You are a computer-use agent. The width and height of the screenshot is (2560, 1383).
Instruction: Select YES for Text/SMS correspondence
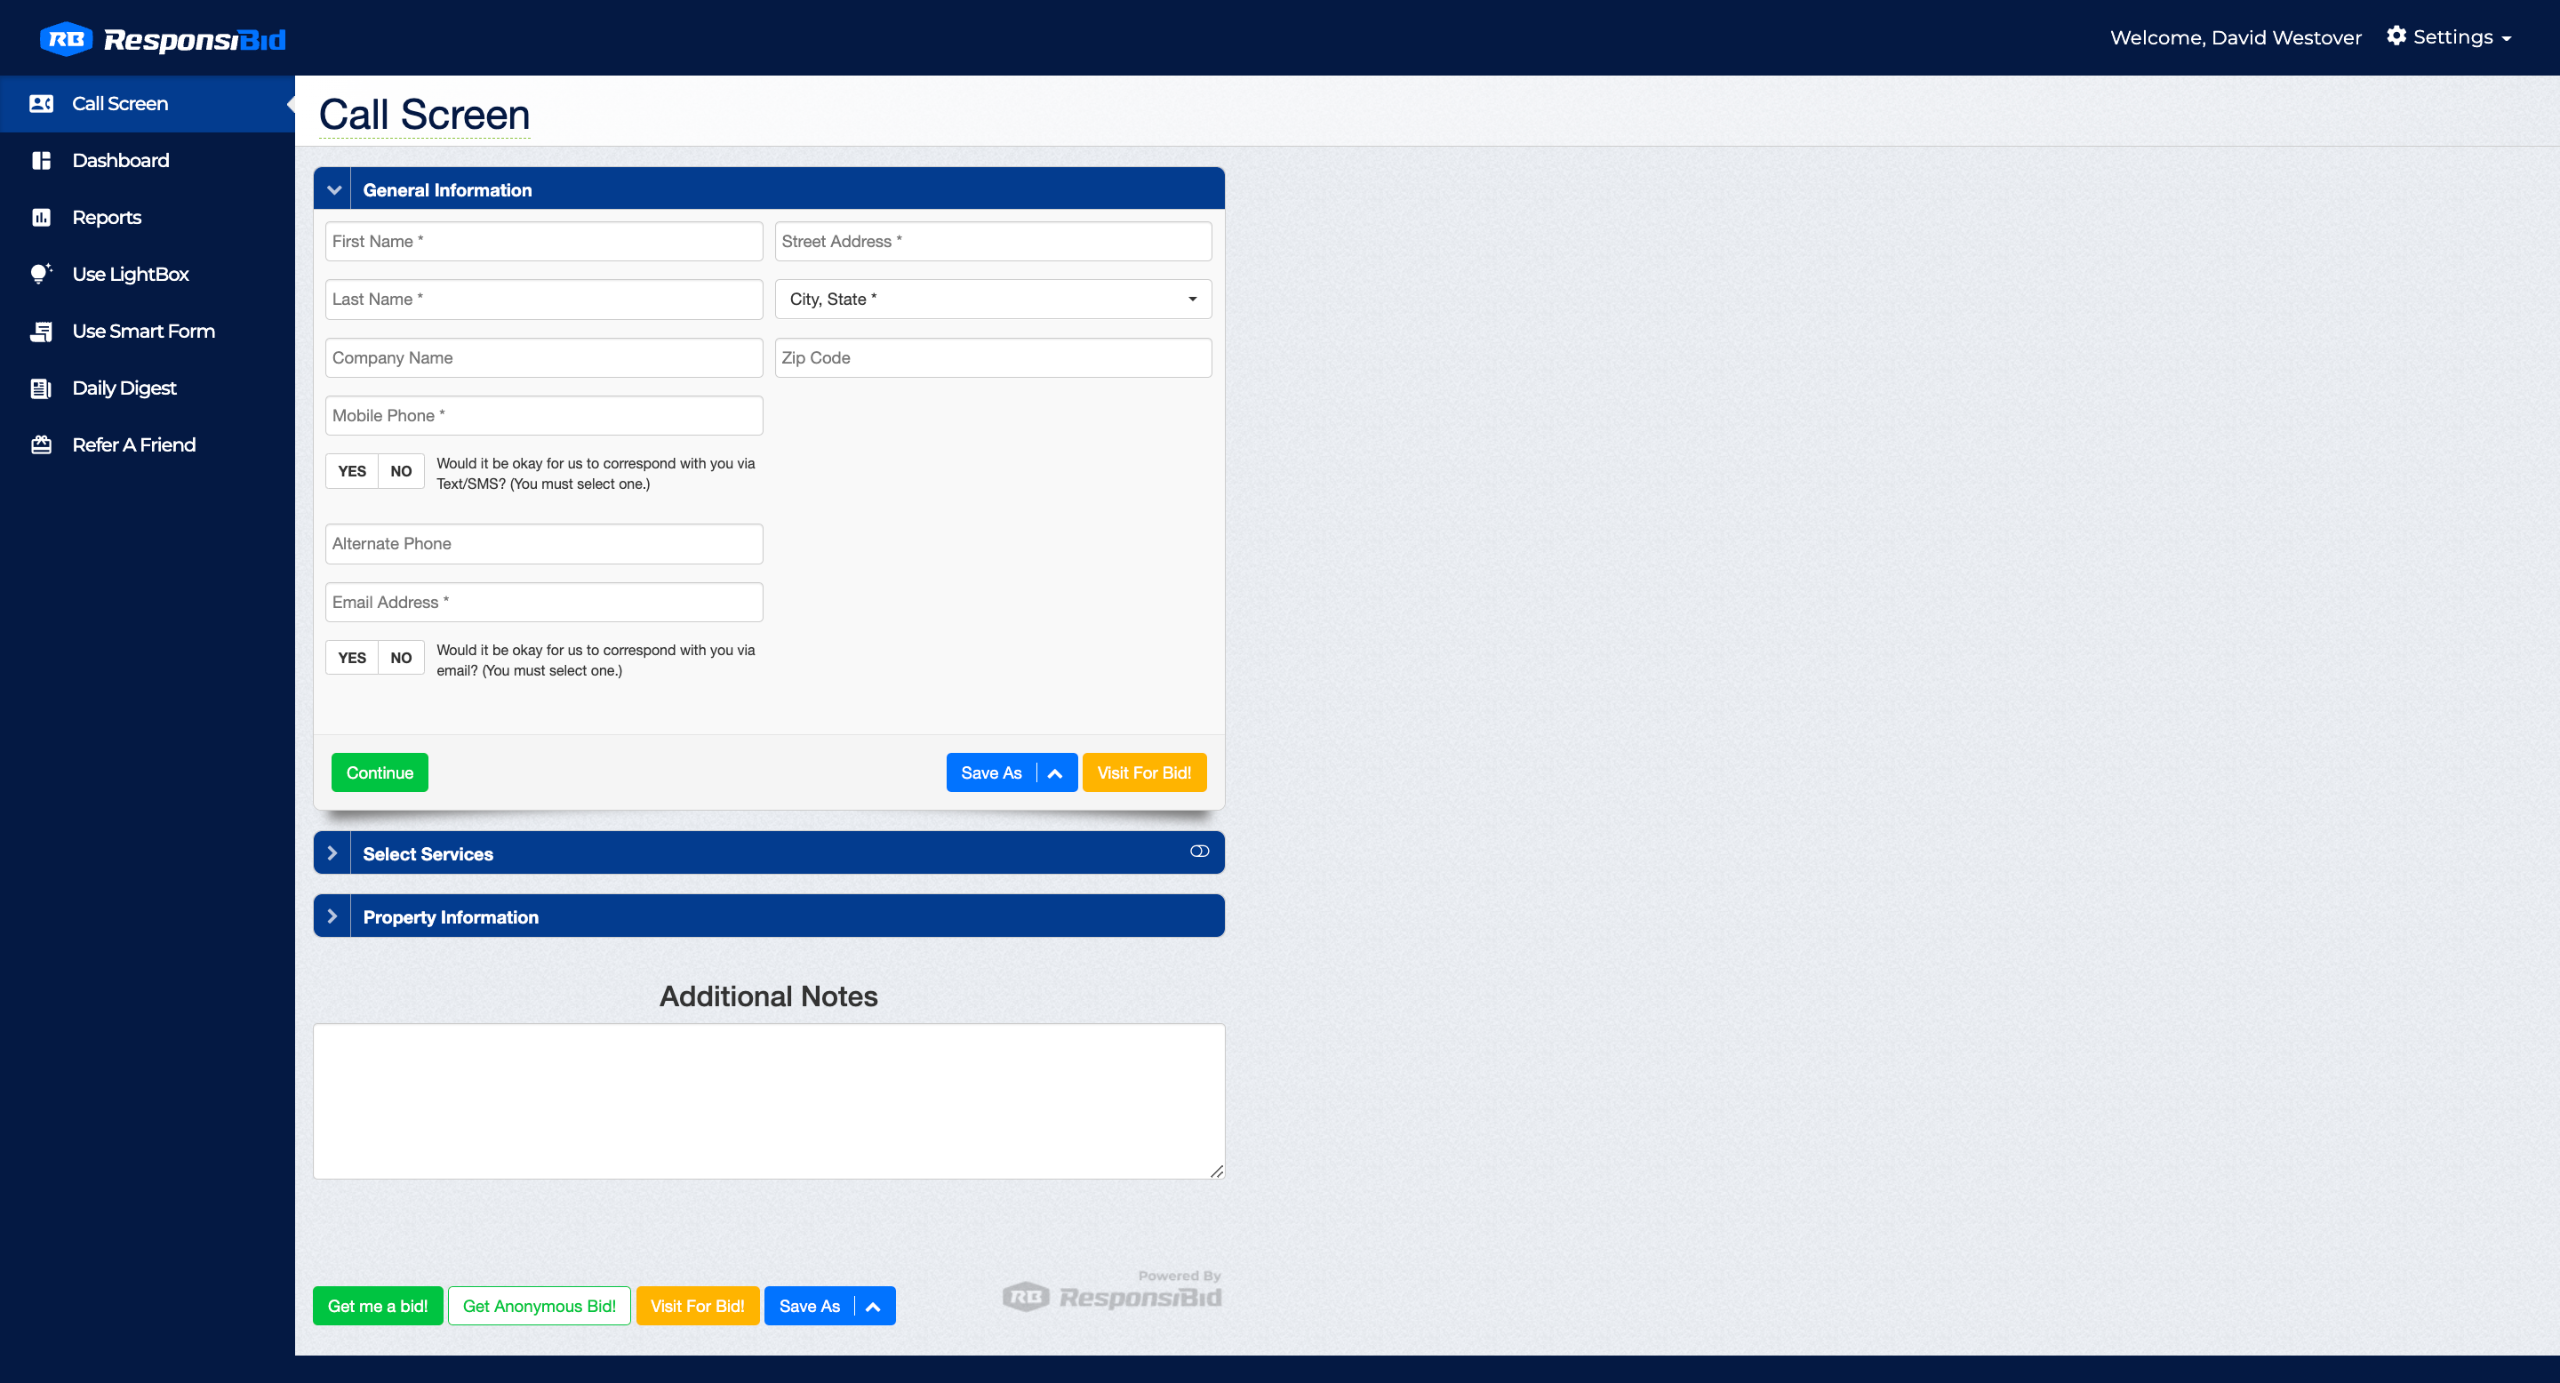click(352, 471)
